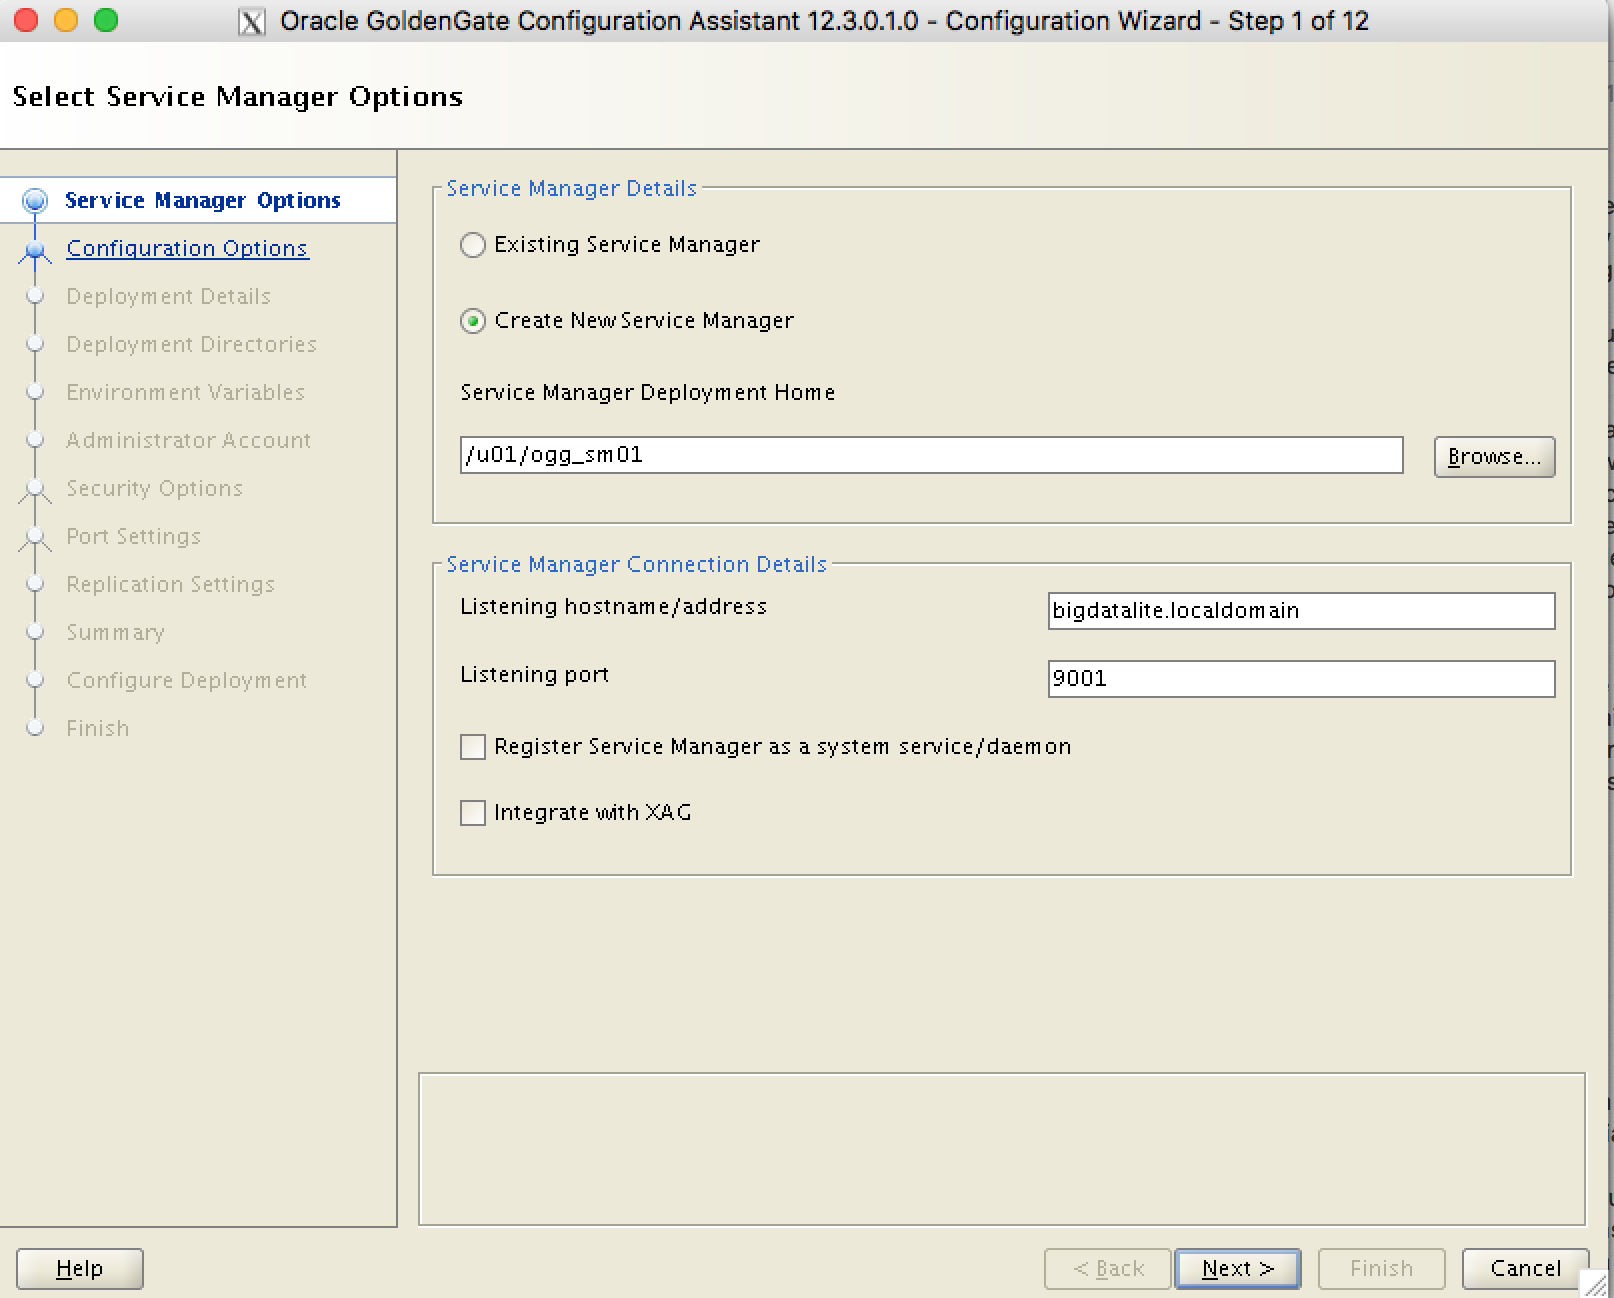Click the Configuration Options step icon
The image size is (1614, 1298).
(36, 248)
